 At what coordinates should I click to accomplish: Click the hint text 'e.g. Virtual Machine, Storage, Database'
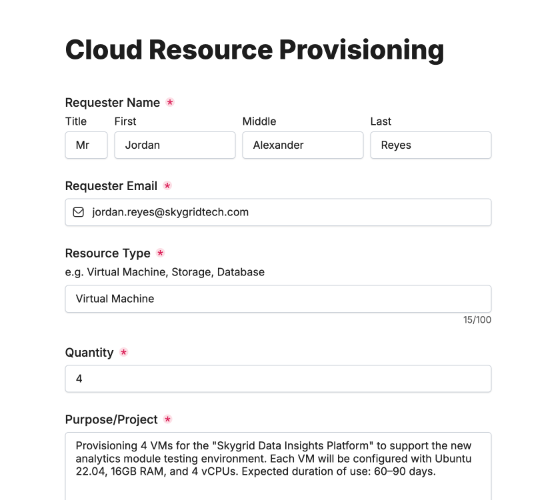click(165, 272)
